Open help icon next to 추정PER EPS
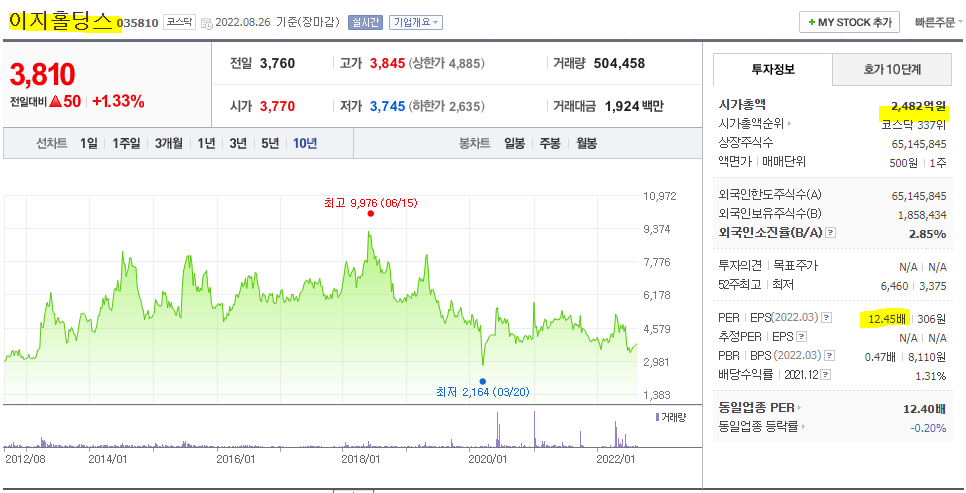 click(x=801, y=337)
